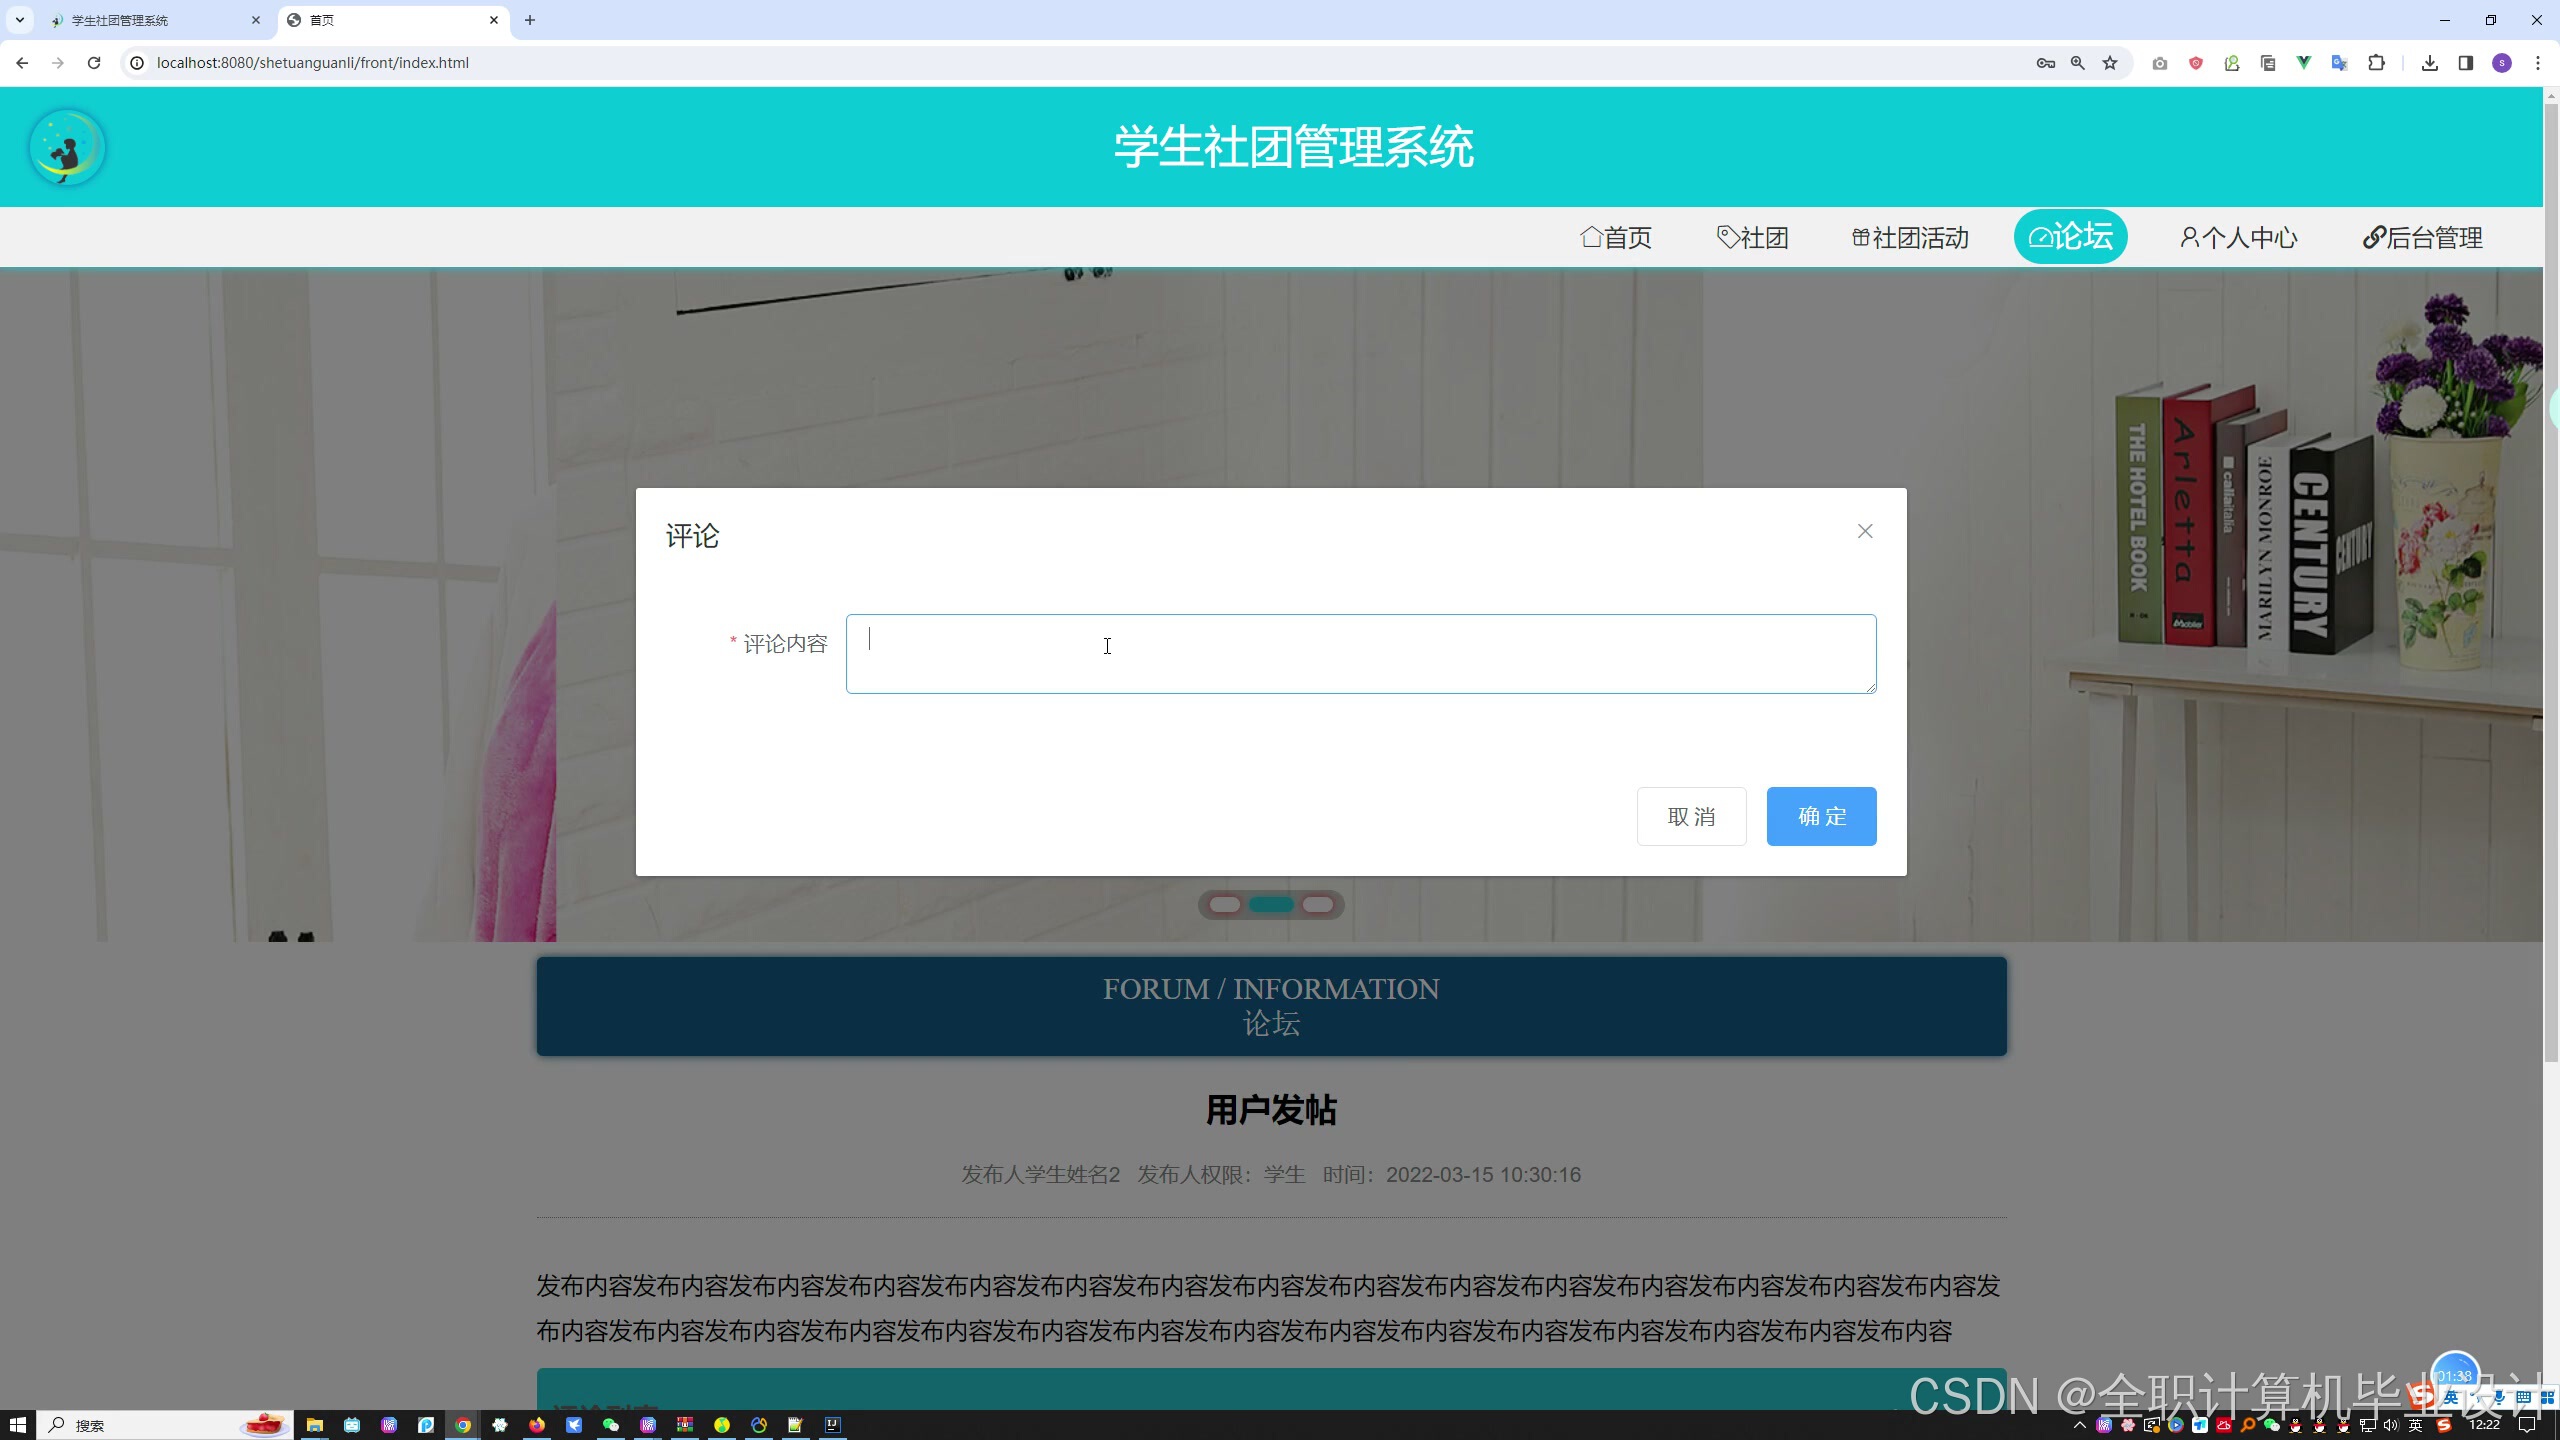Open 个人中心 in navigation bar

pyautogui.click(x=2238, y=238)
